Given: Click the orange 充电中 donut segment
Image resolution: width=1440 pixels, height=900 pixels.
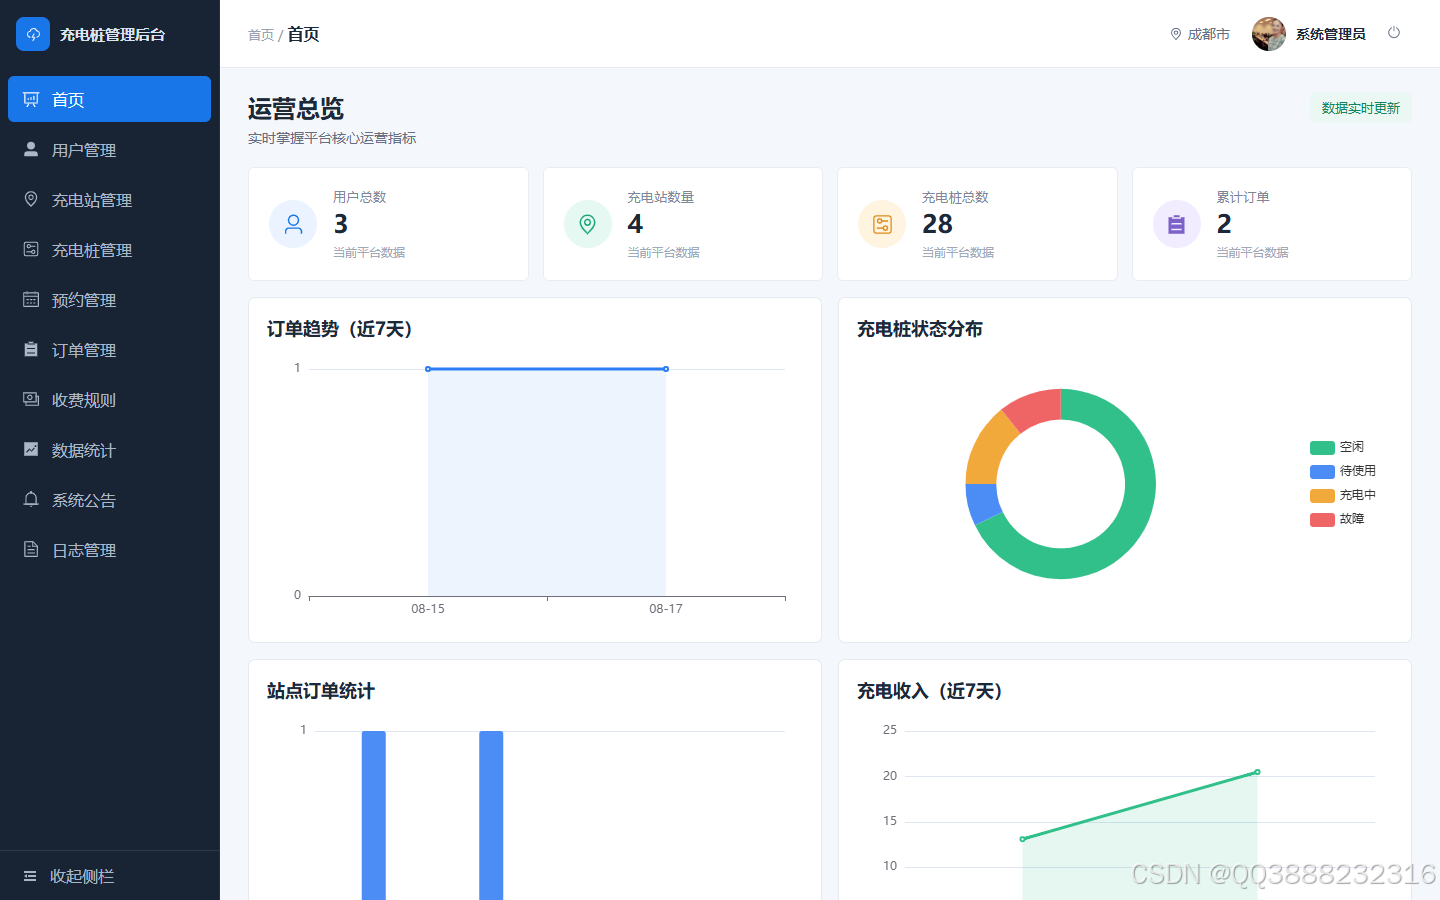Looking at the screenshot, I should 988,449.
